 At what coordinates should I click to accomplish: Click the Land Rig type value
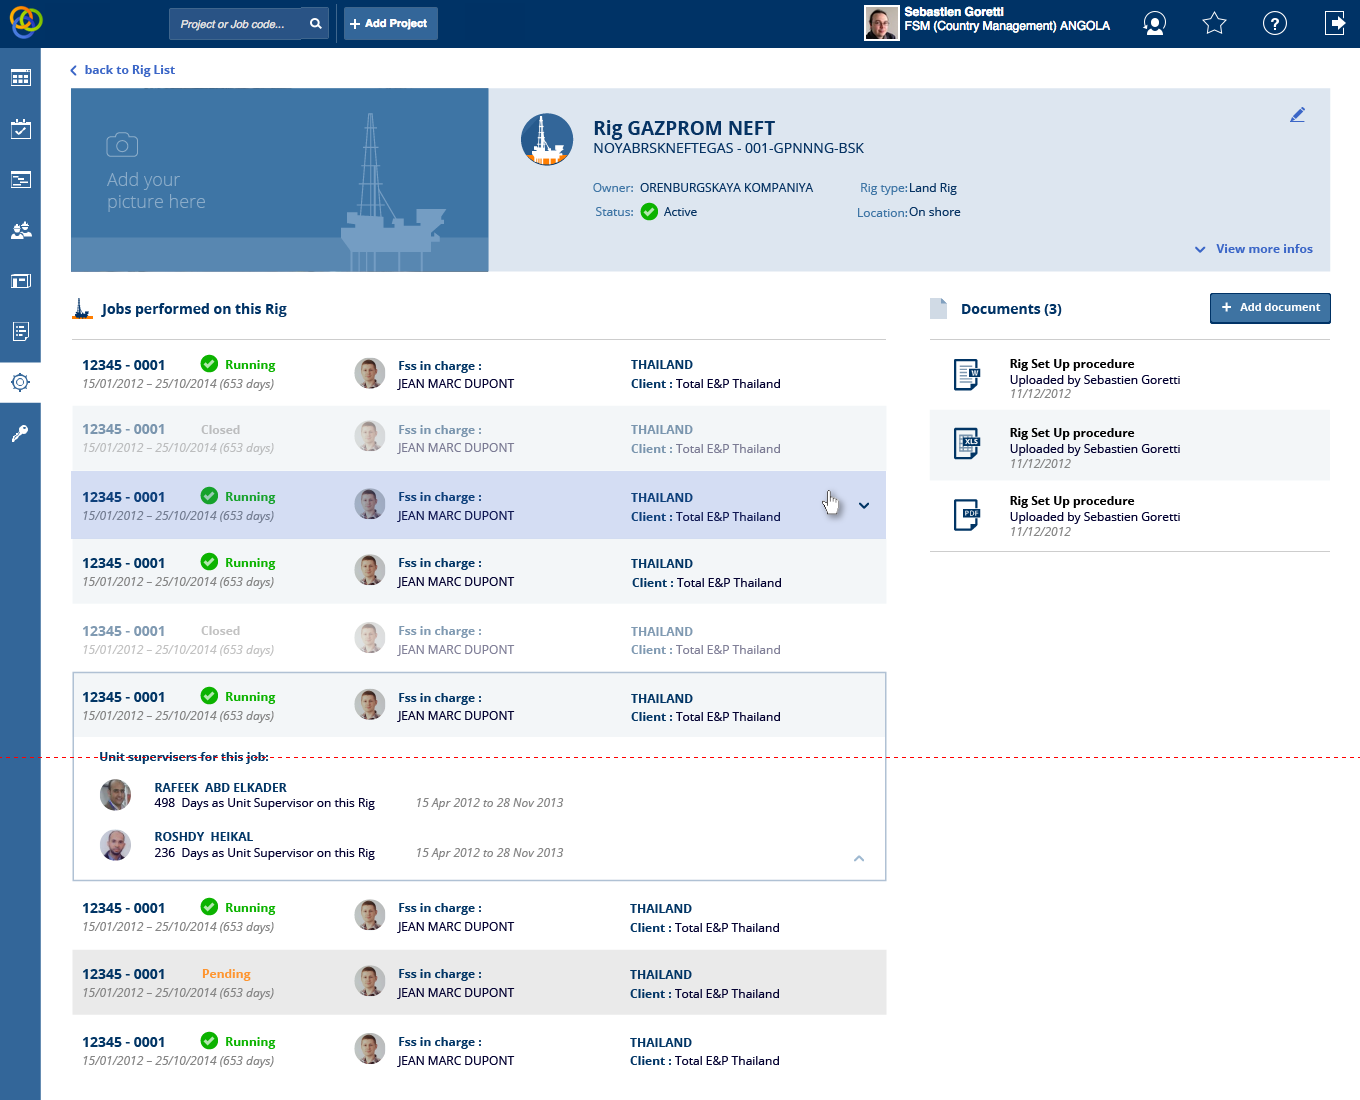(x=933, y=188)
